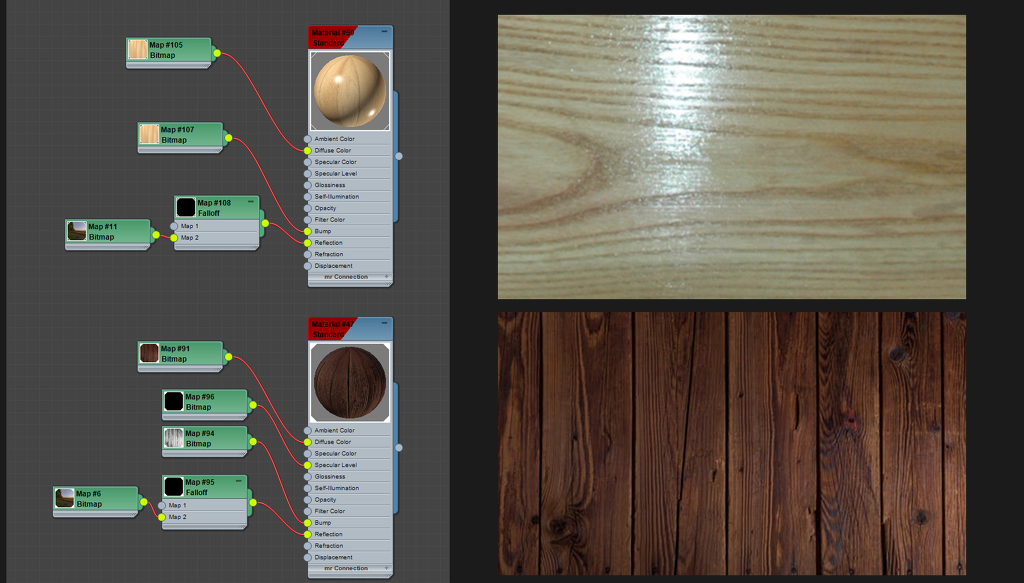The image size is (1024, 583).
Task: Click the Material #47 node output socket
Action: pyautogui.click(x=399, y=448)
